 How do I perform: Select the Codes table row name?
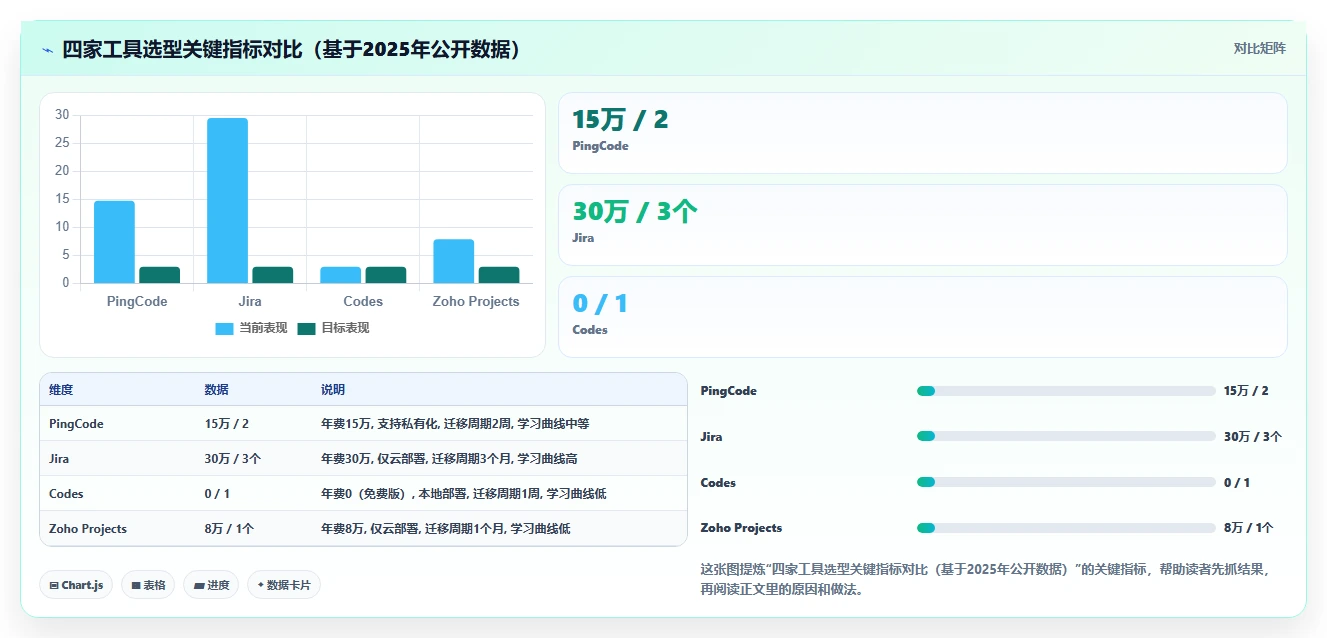click(x=66, y=494)
